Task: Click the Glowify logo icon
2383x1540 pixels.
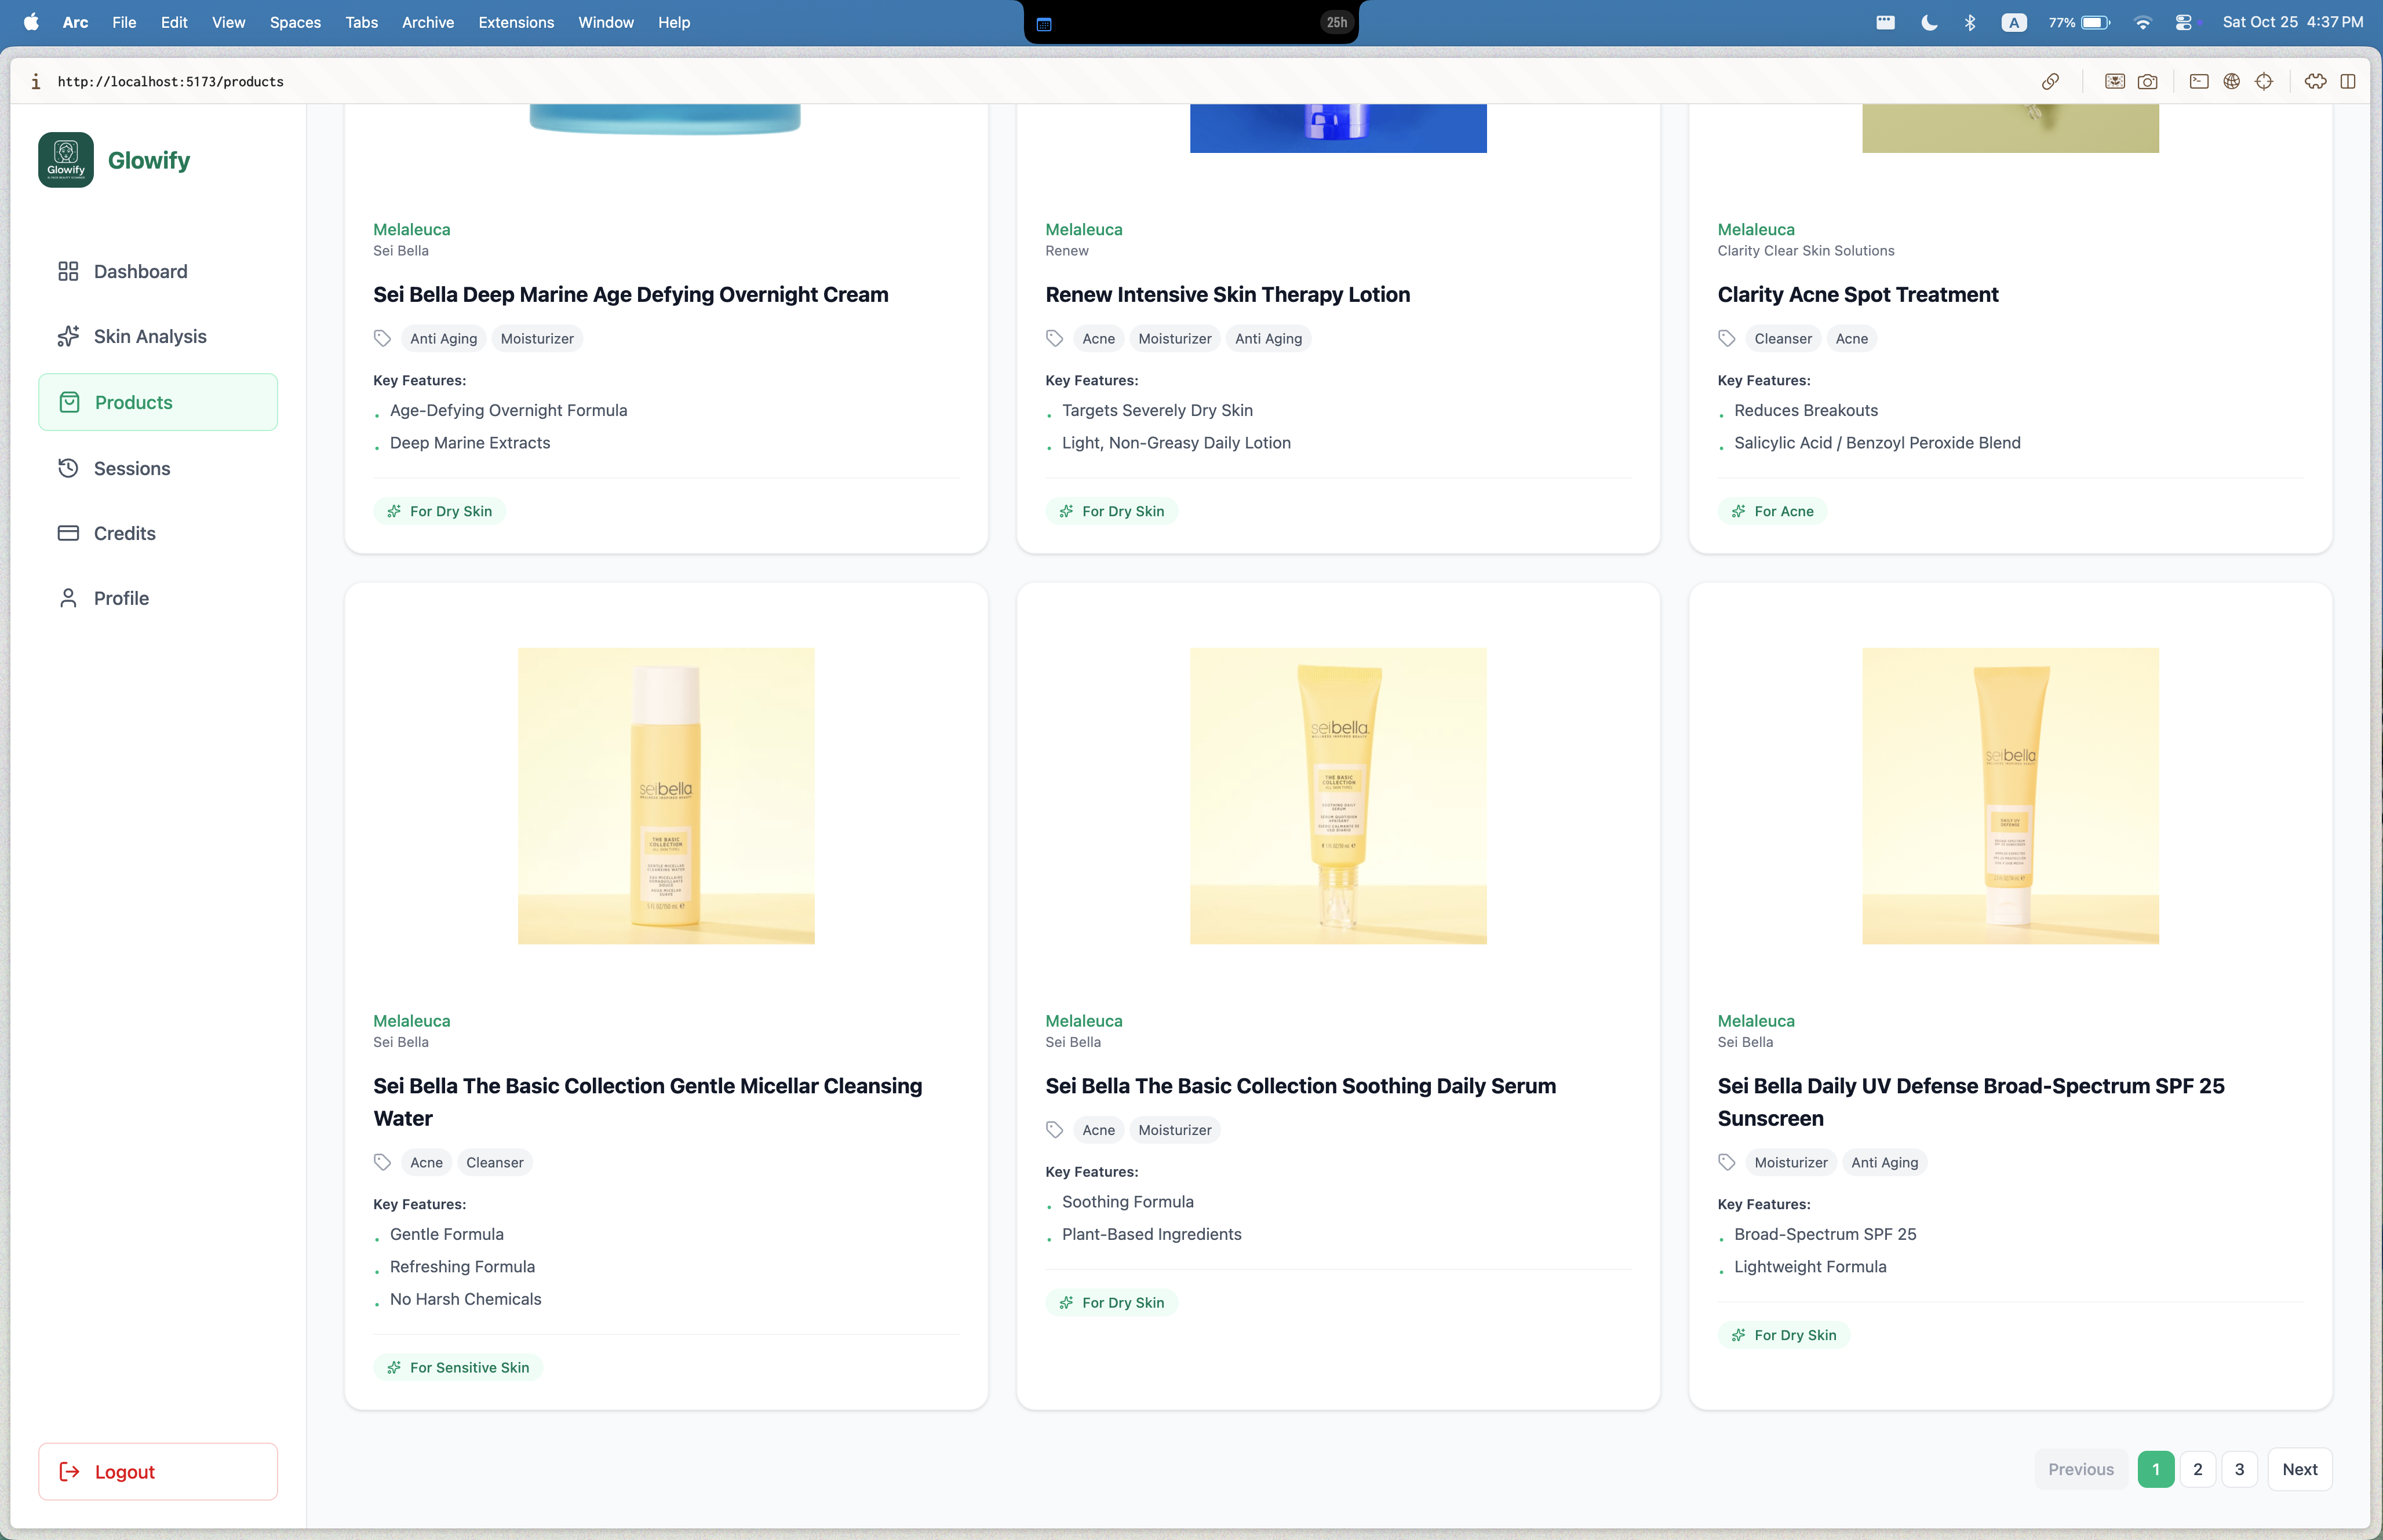Action: tap(66, 160)
